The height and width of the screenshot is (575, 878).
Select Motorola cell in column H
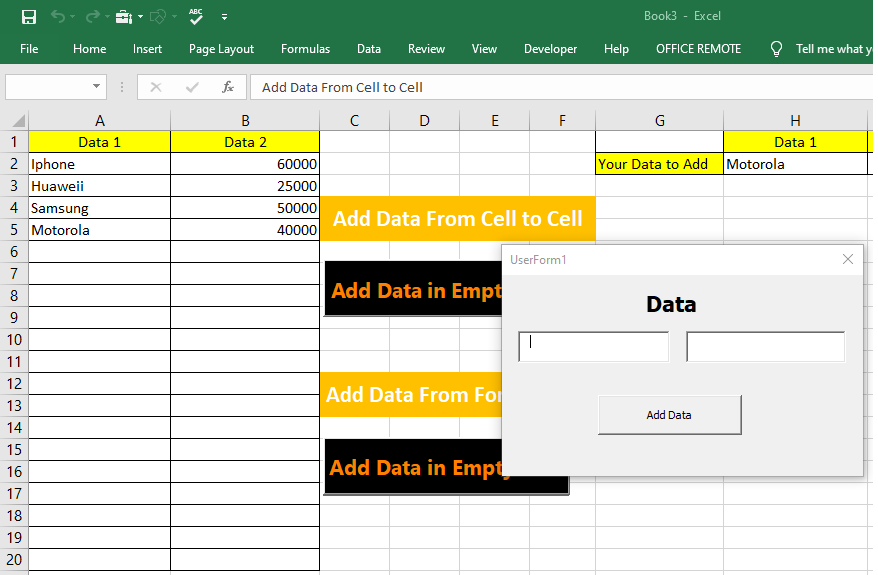coord(795,164)
